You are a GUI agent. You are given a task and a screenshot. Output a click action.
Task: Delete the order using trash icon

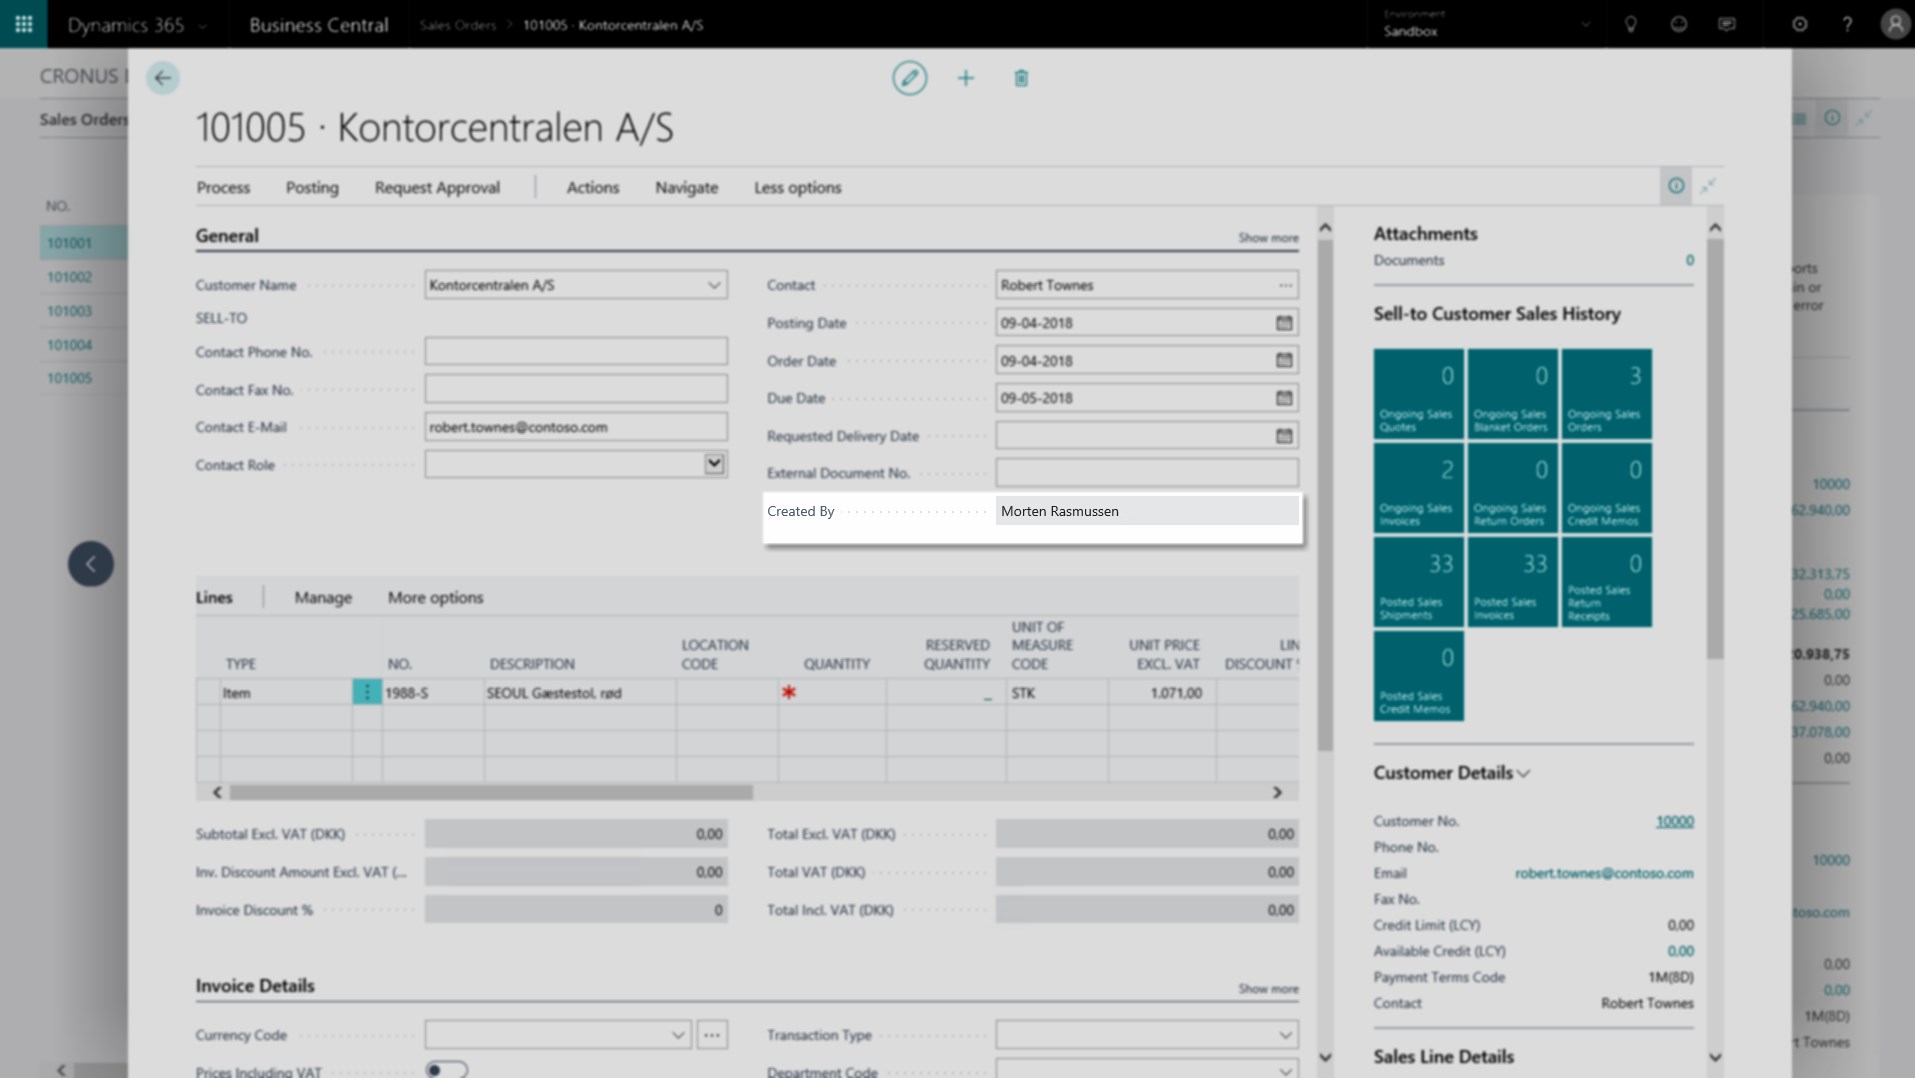pyautogui.click(x=1021, y=78)
